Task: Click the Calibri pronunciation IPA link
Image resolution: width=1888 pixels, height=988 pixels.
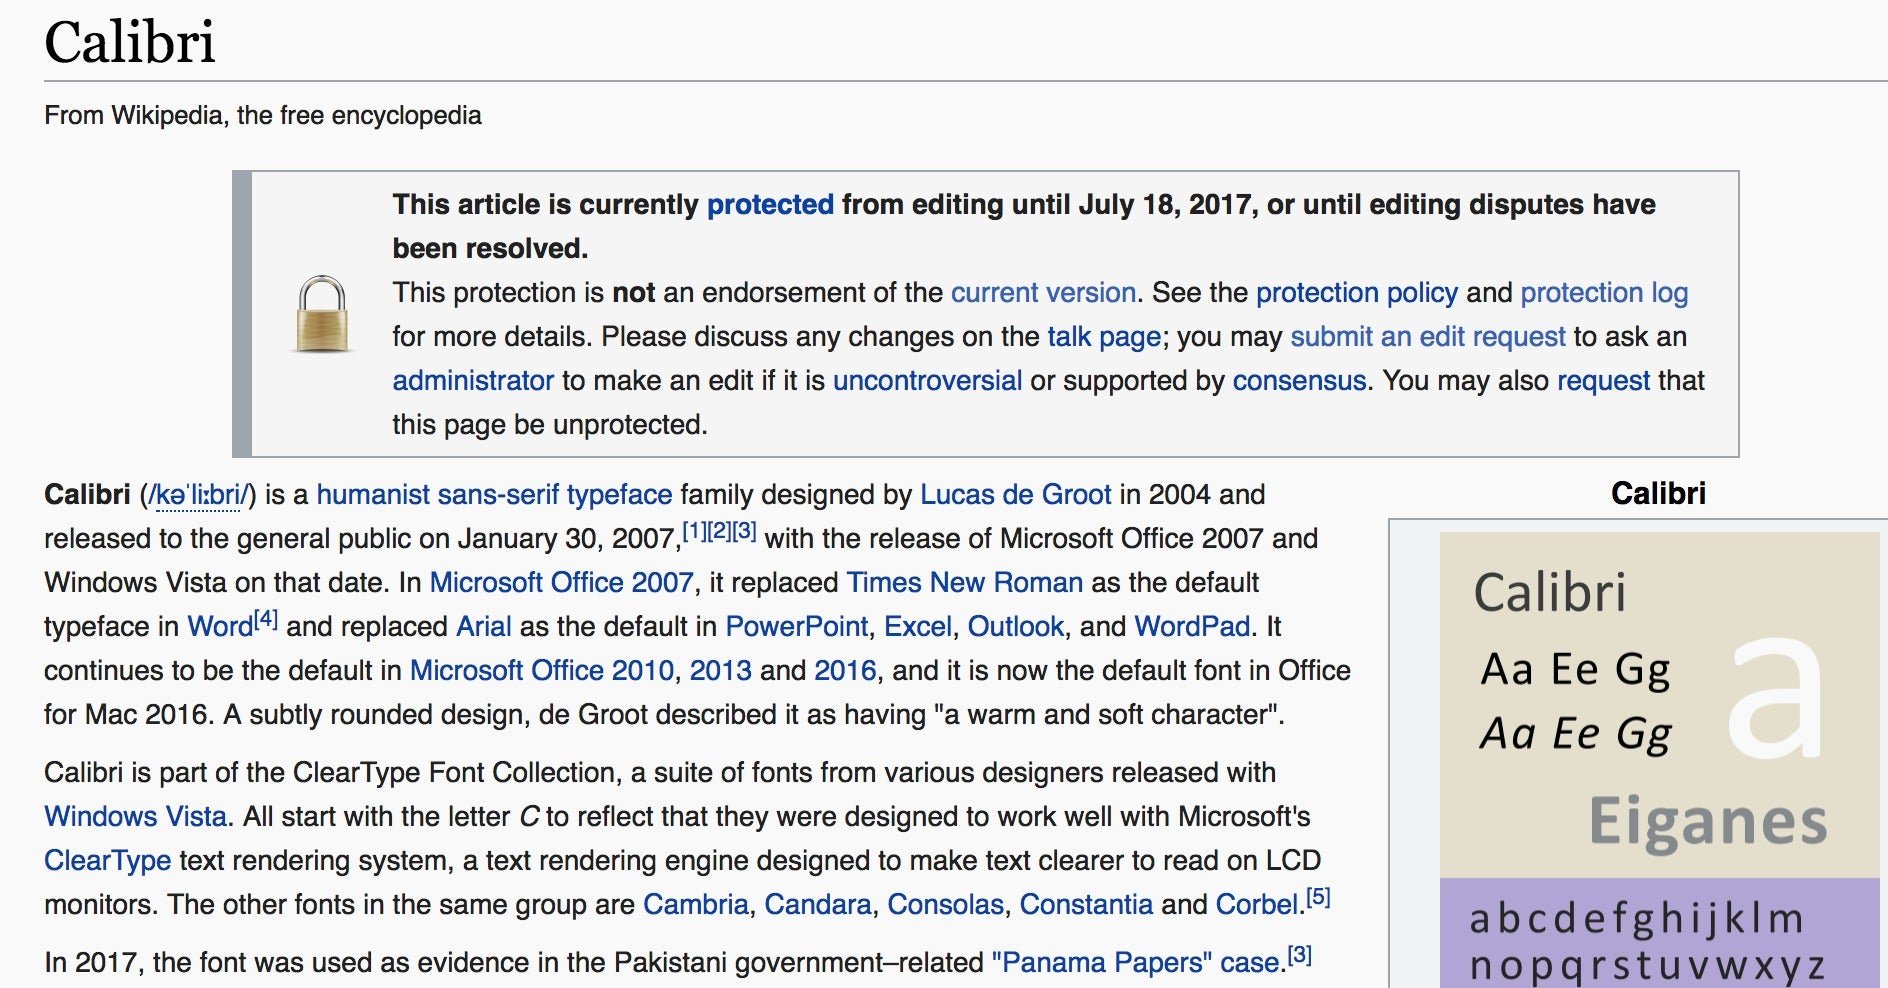Action: pyautogui.click(x=198, y=495)
